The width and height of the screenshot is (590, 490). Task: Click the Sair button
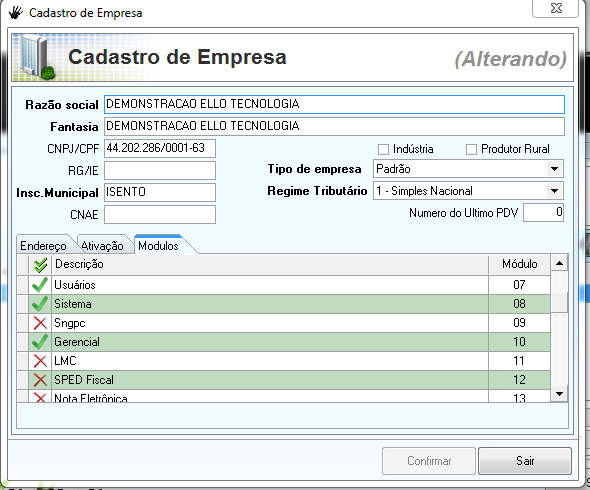(525, 461)
